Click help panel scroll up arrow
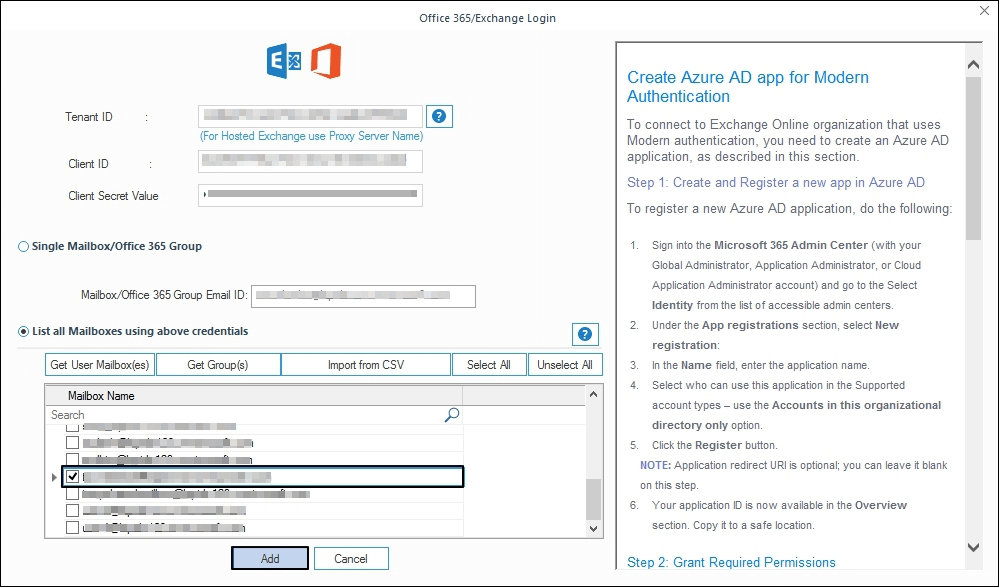Image resolution: width=999 pixels, height=587 pixels. click(973, 64)
